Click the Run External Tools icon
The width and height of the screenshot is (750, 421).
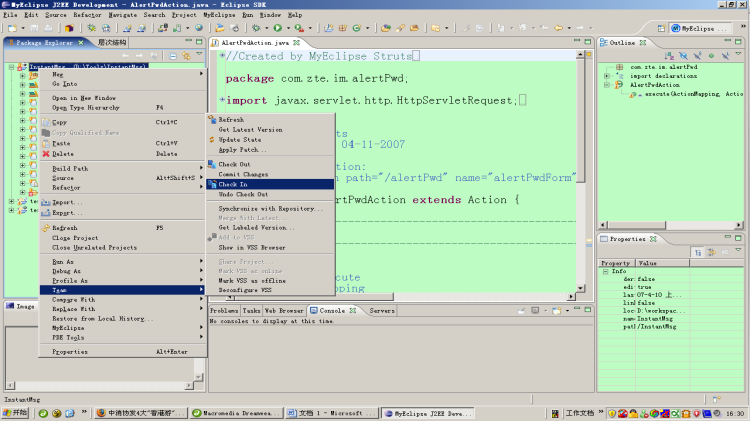(x=299, y=28)
